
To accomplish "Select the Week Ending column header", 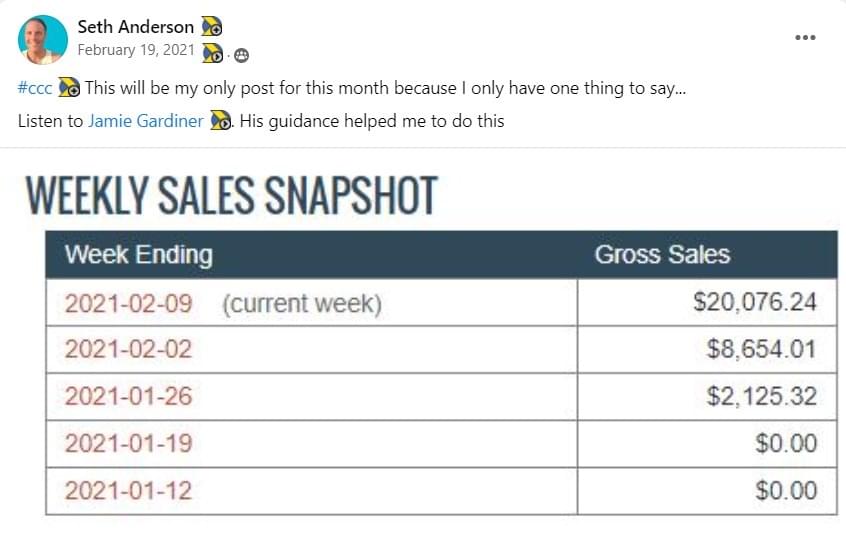I will [x=139, y=255].
